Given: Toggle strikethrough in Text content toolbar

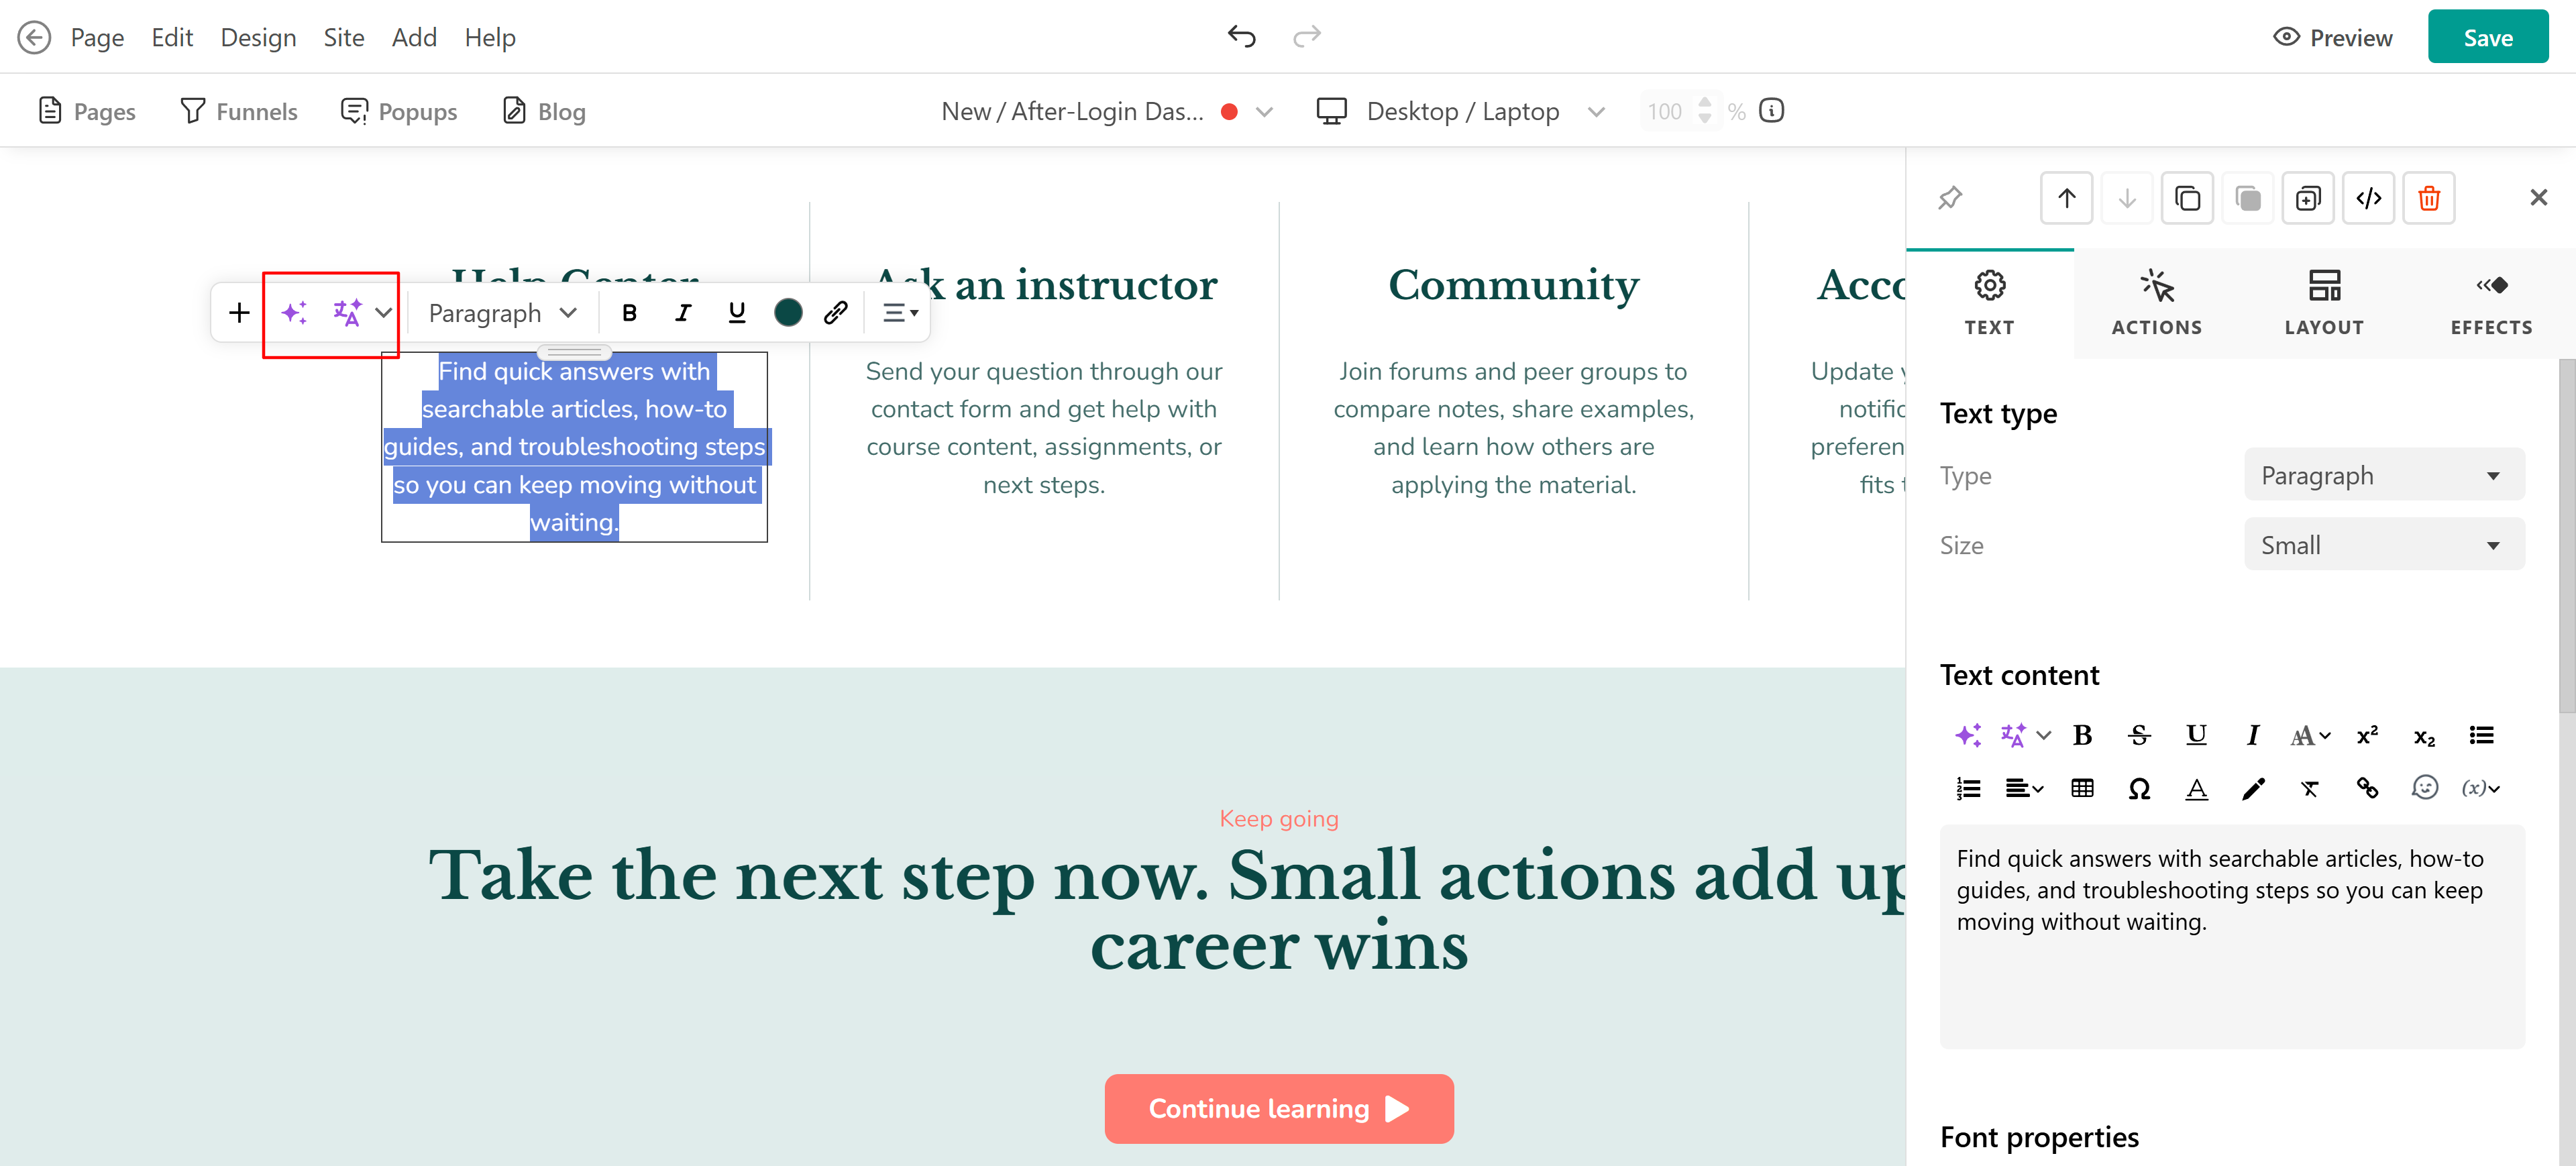Looking at the screenshot, I should tap(2139, 736).
